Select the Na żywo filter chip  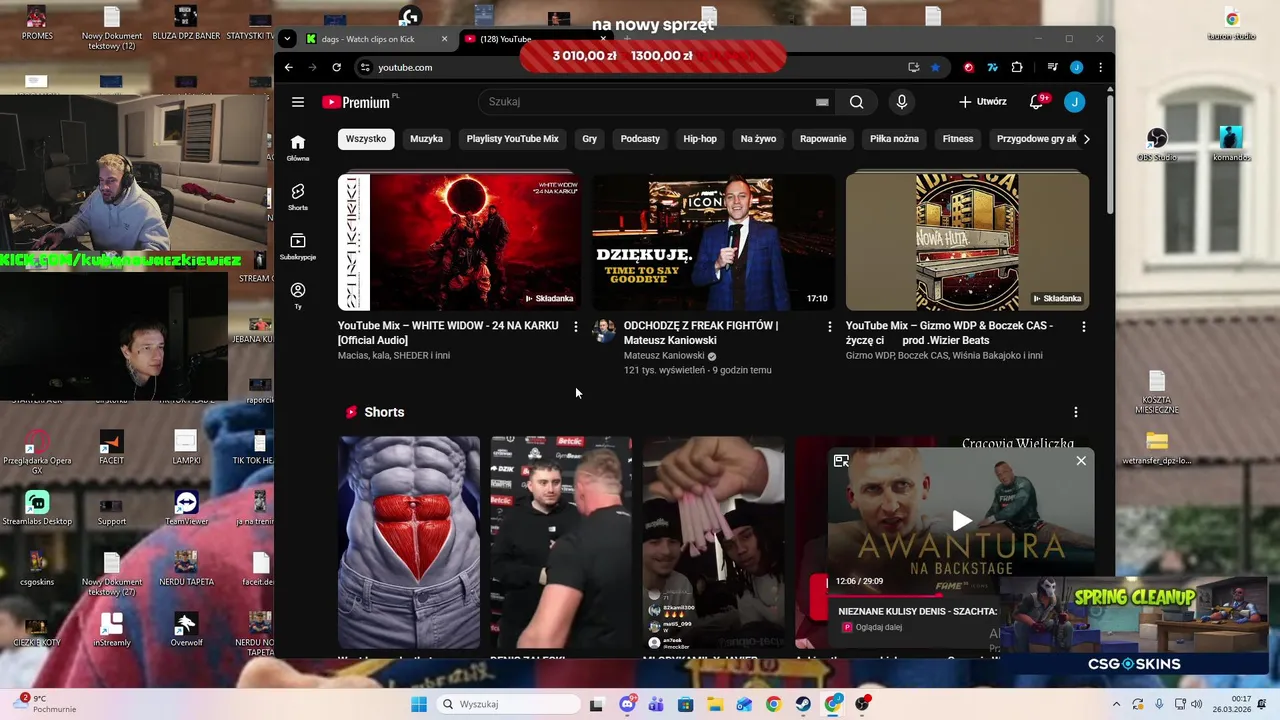click(758, 139)
